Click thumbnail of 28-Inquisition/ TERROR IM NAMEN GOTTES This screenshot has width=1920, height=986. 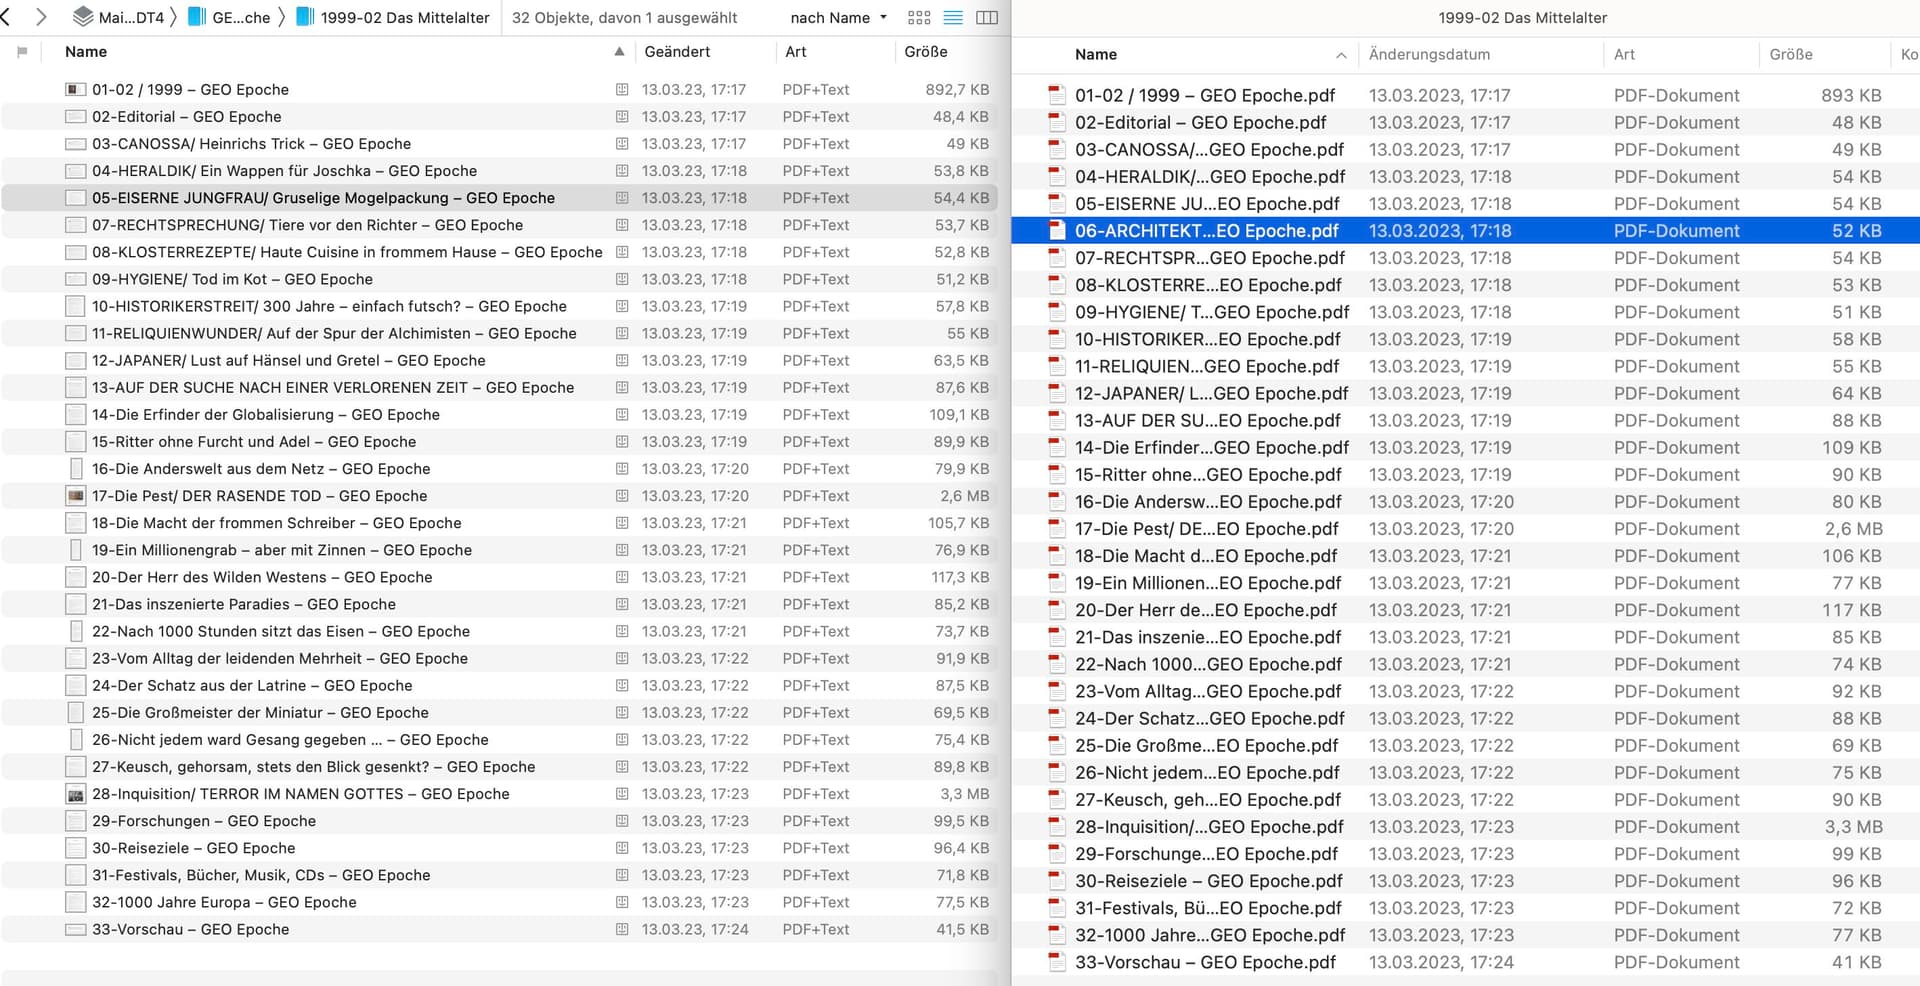click(x=75, y=794)
